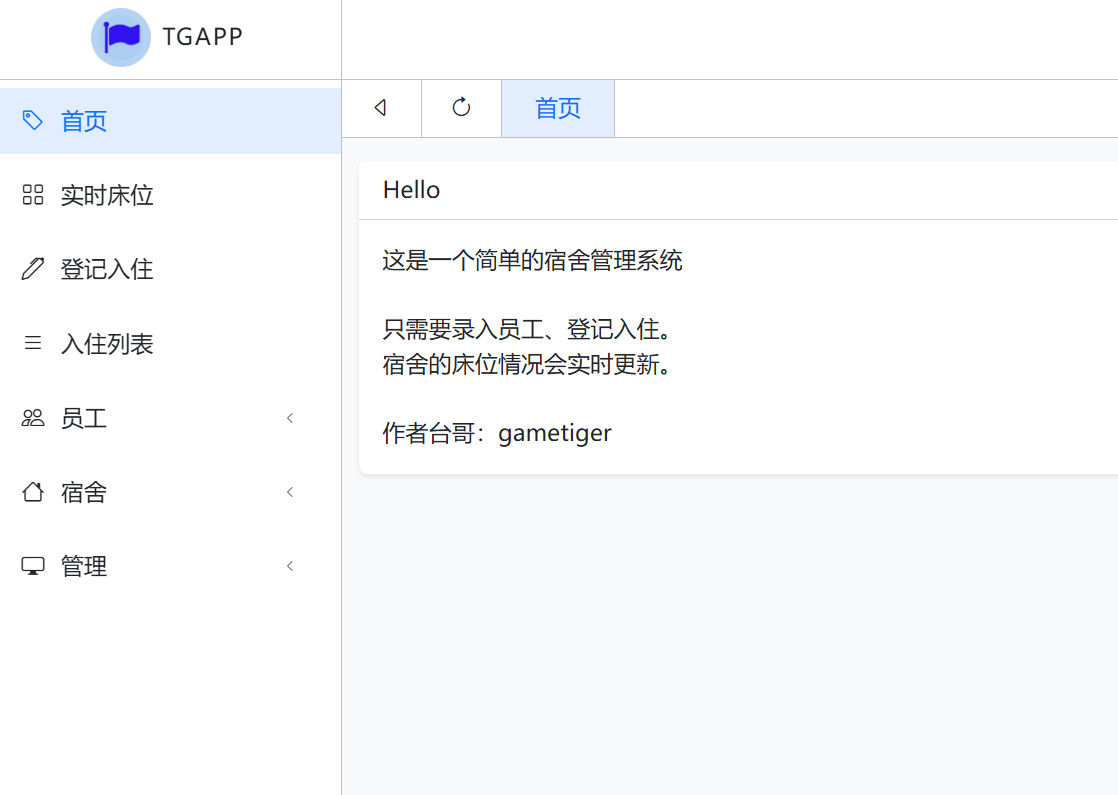
Task: Collapse sidebar with the left triangle button
Action: [381, 108]
